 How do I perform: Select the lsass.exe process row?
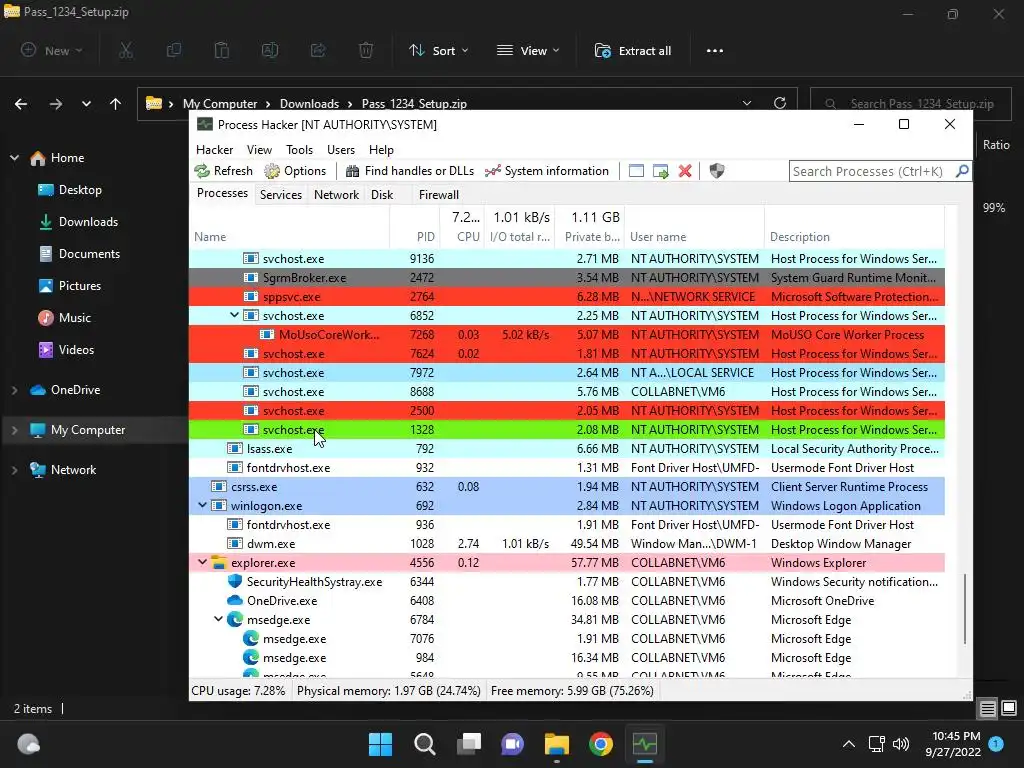pos(566,449)
